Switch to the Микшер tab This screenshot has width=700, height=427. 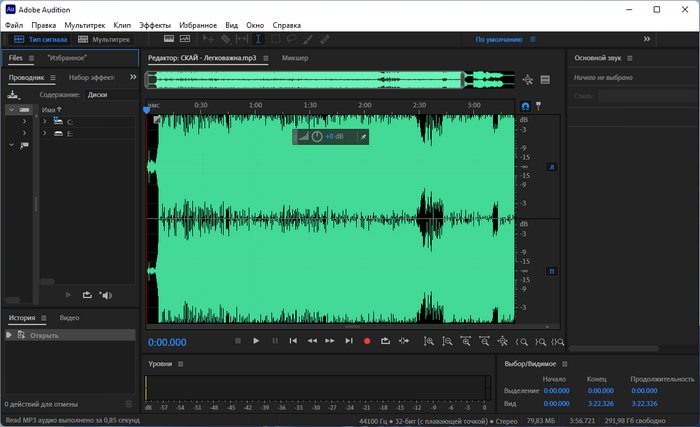click(295, 58)
